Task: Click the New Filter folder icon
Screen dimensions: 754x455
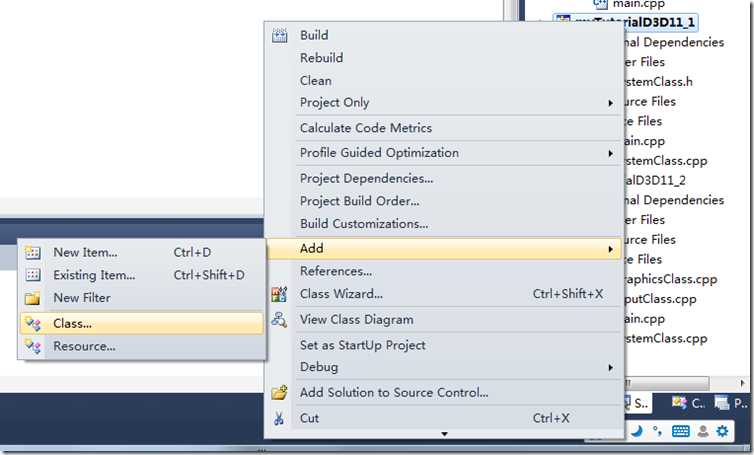Action: 33,298
